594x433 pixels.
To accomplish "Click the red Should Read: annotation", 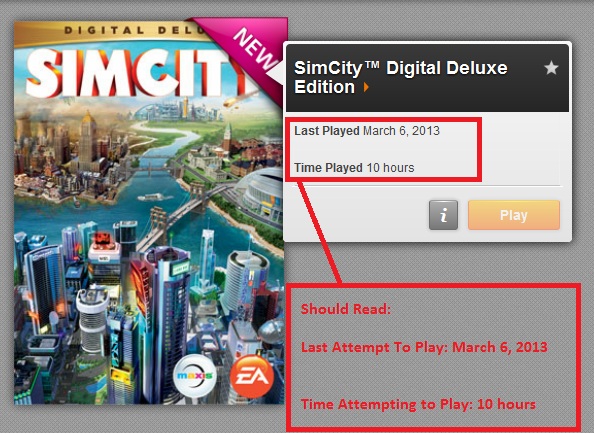I will coord(345,309).
